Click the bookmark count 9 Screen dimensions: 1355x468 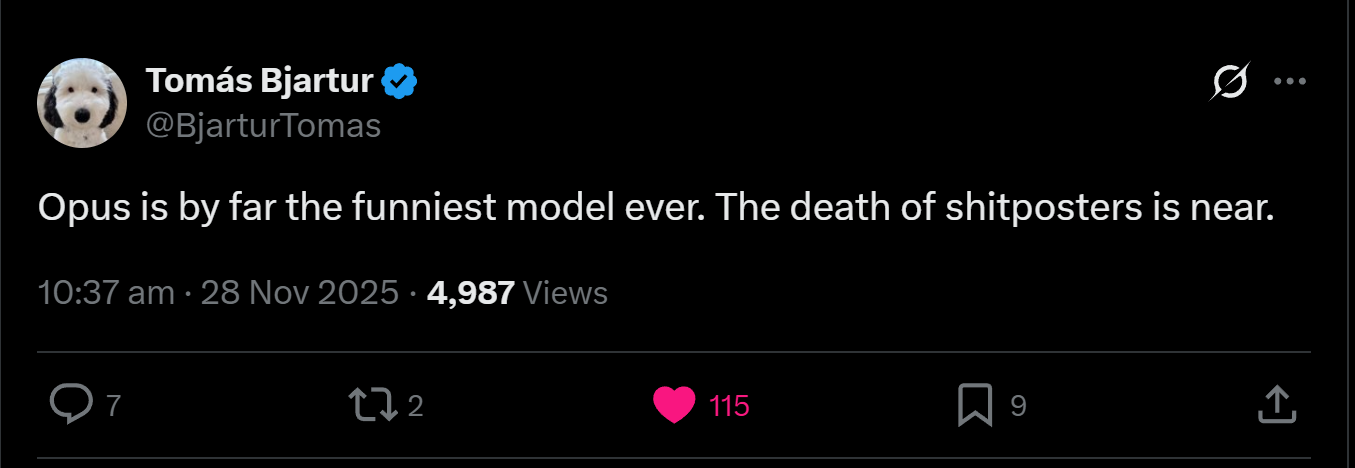pos(1018,405)
